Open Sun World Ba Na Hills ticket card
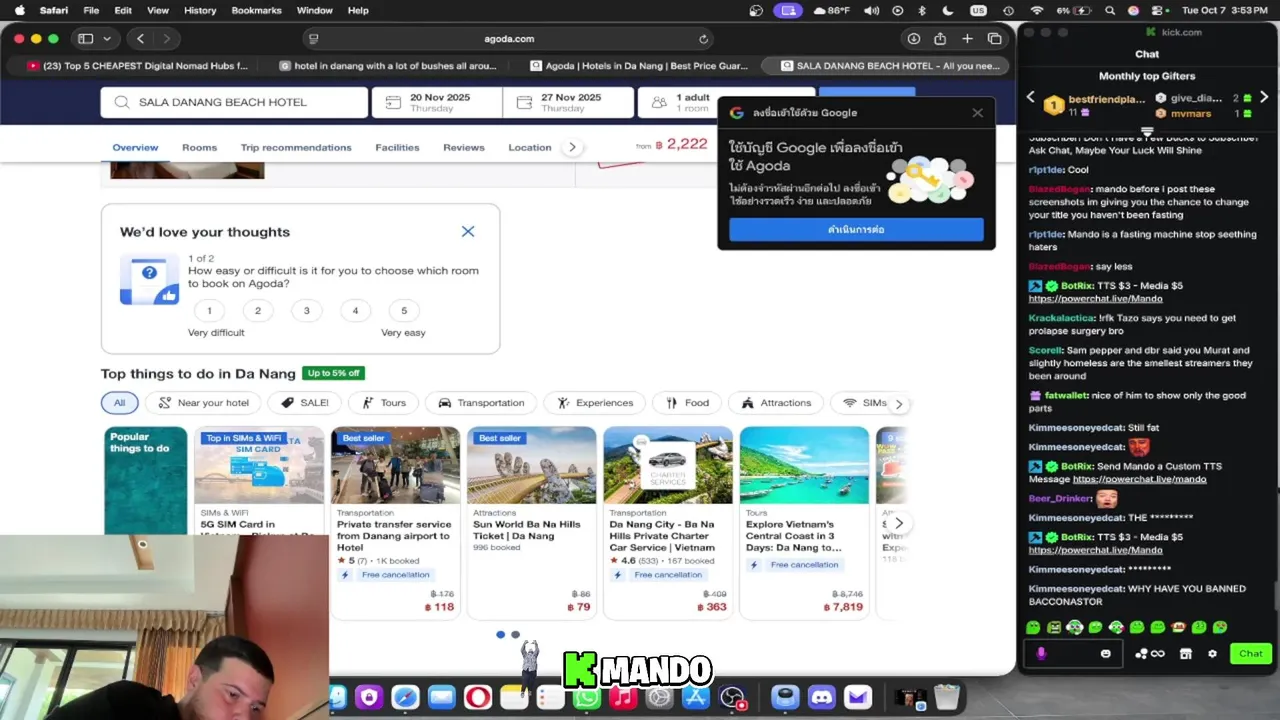 point(531,522)
